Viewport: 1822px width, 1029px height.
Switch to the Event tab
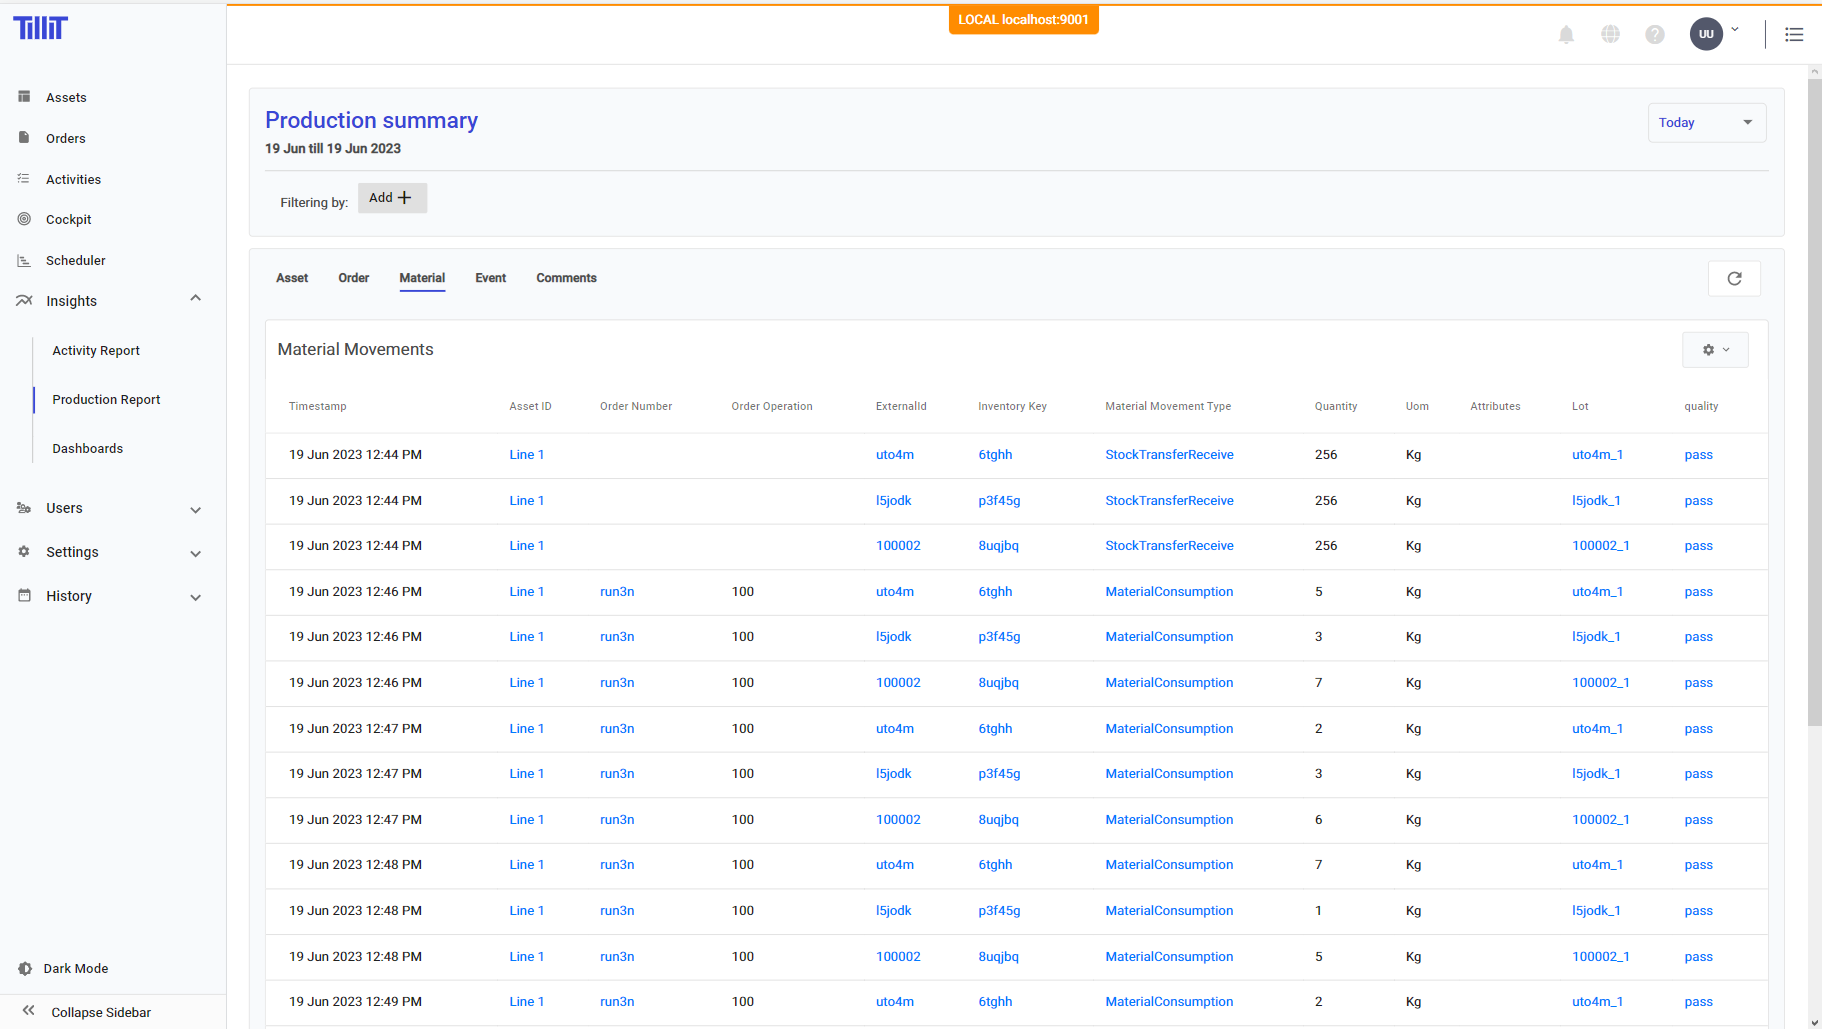click(x=490, y=278)
